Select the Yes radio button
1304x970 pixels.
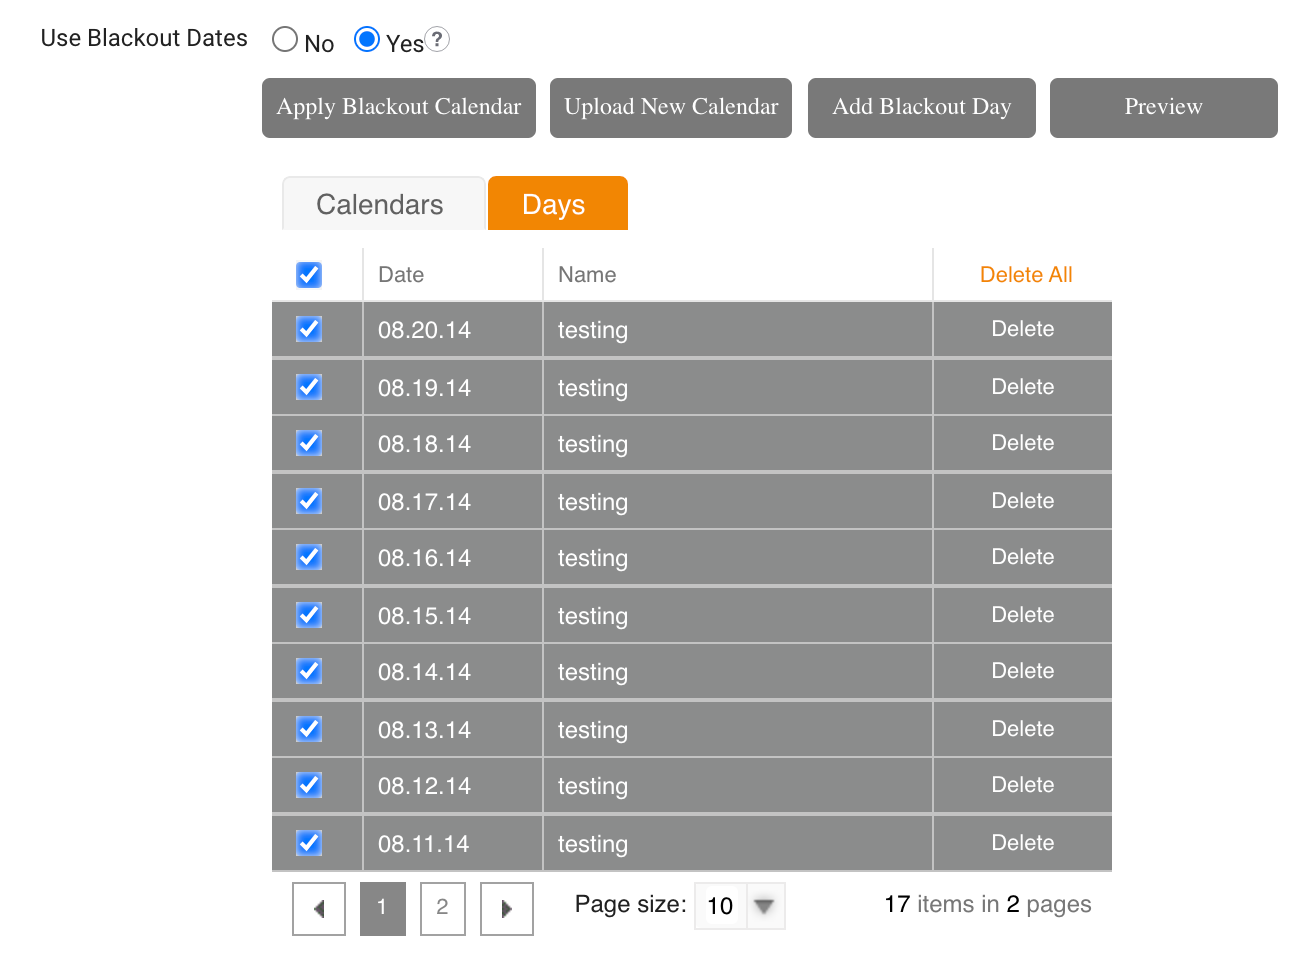tap(367, 40)
